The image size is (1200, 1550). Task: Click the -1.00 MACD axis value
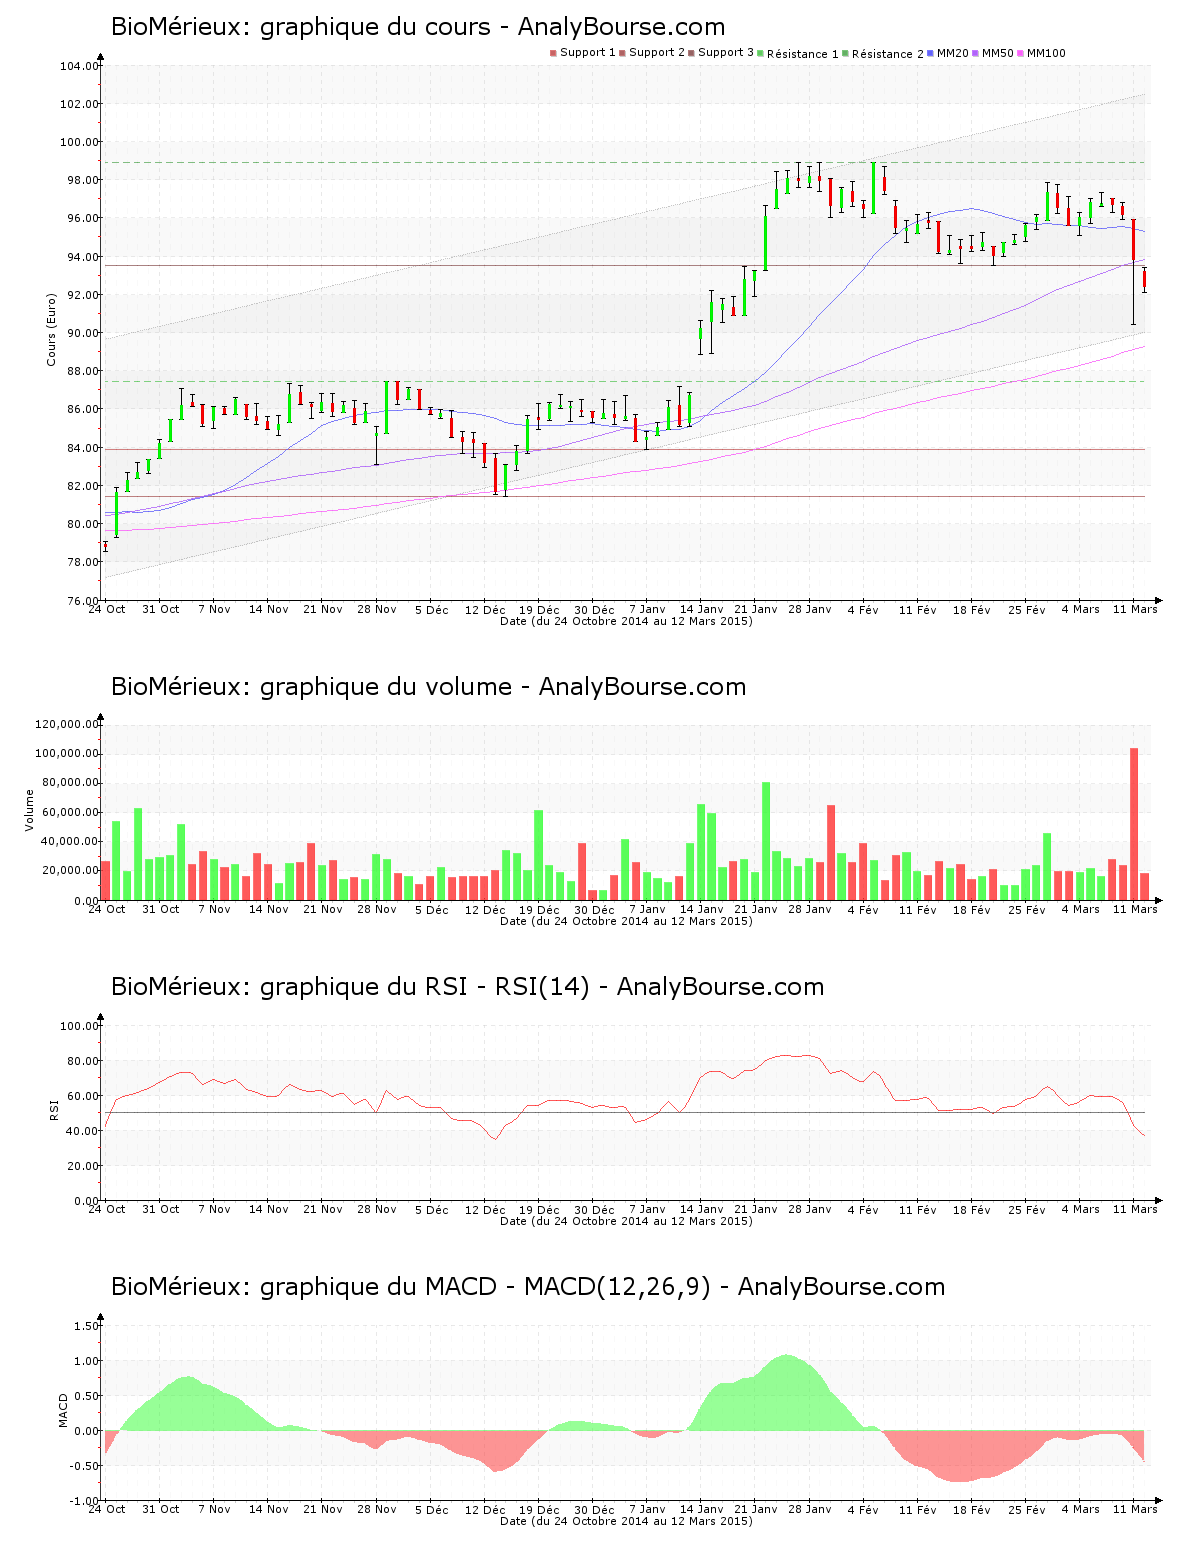84,1501
